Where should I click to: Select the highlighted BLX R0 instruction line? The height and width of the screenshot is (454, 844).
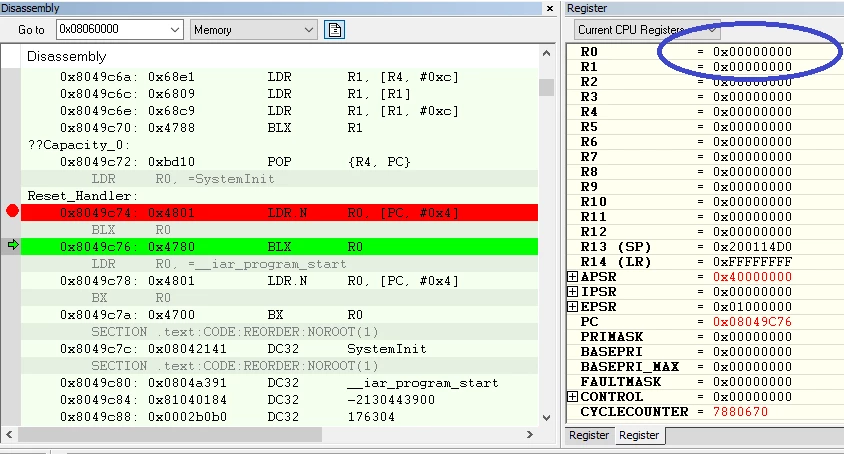click(279, 247)
